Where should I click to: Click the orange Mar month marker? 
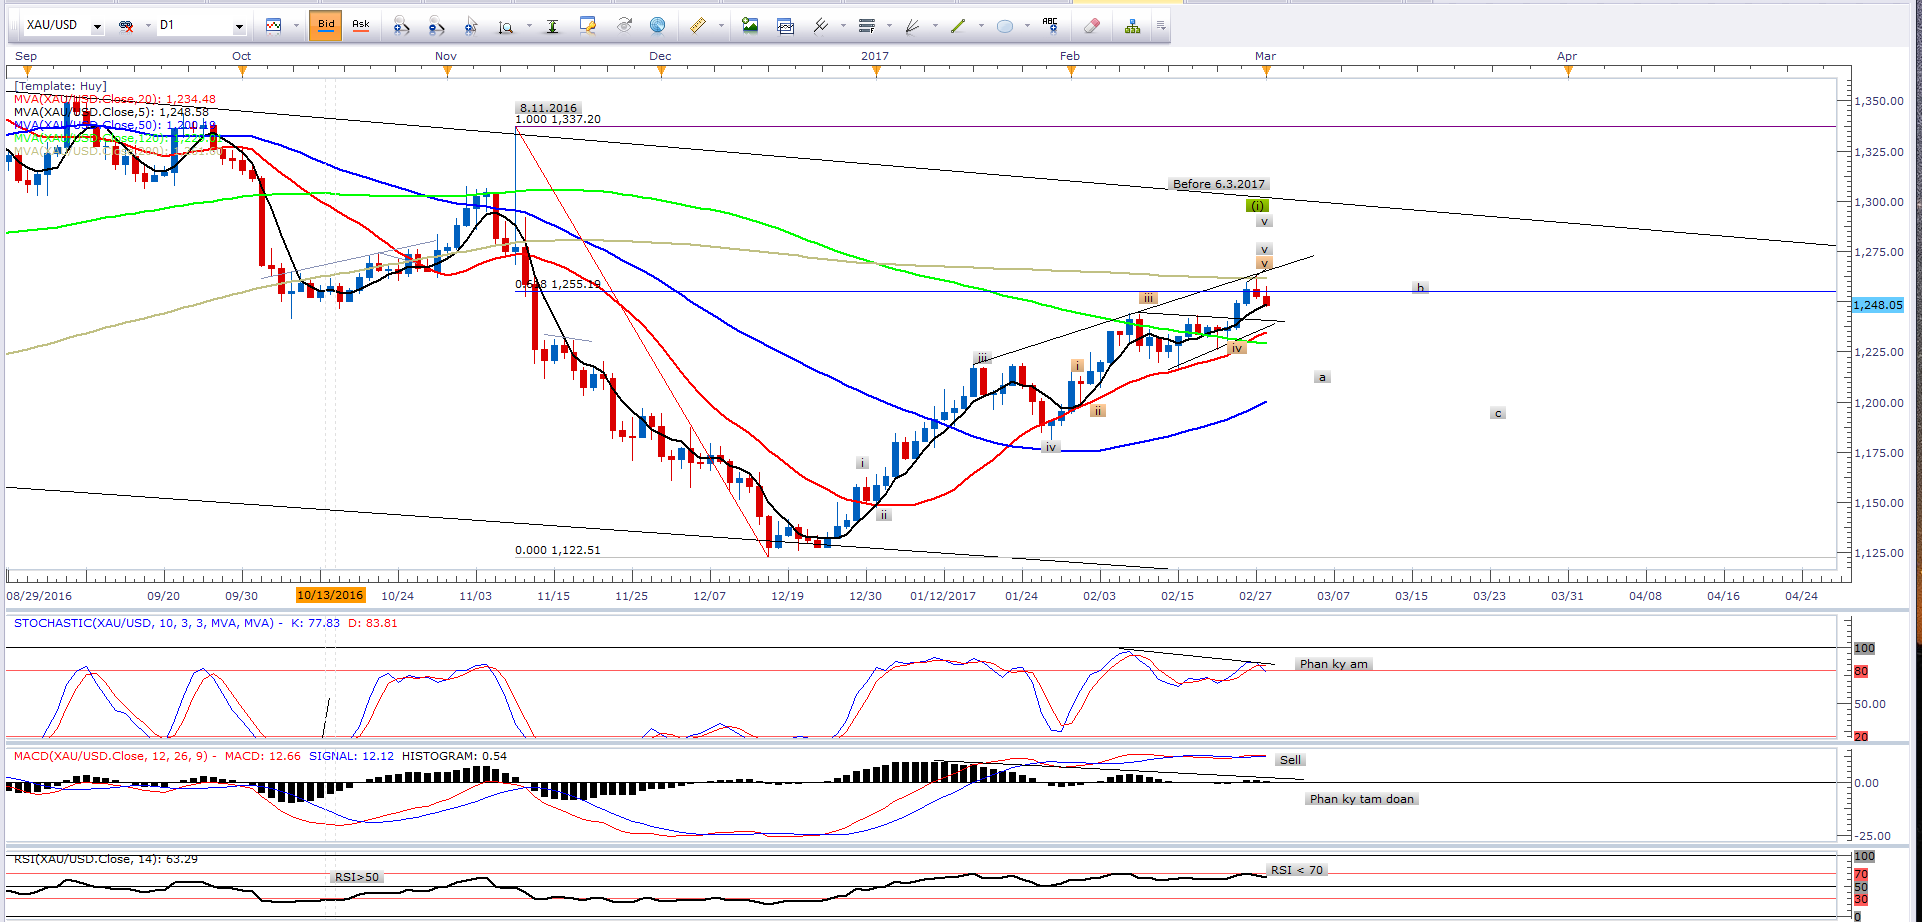1266,70
